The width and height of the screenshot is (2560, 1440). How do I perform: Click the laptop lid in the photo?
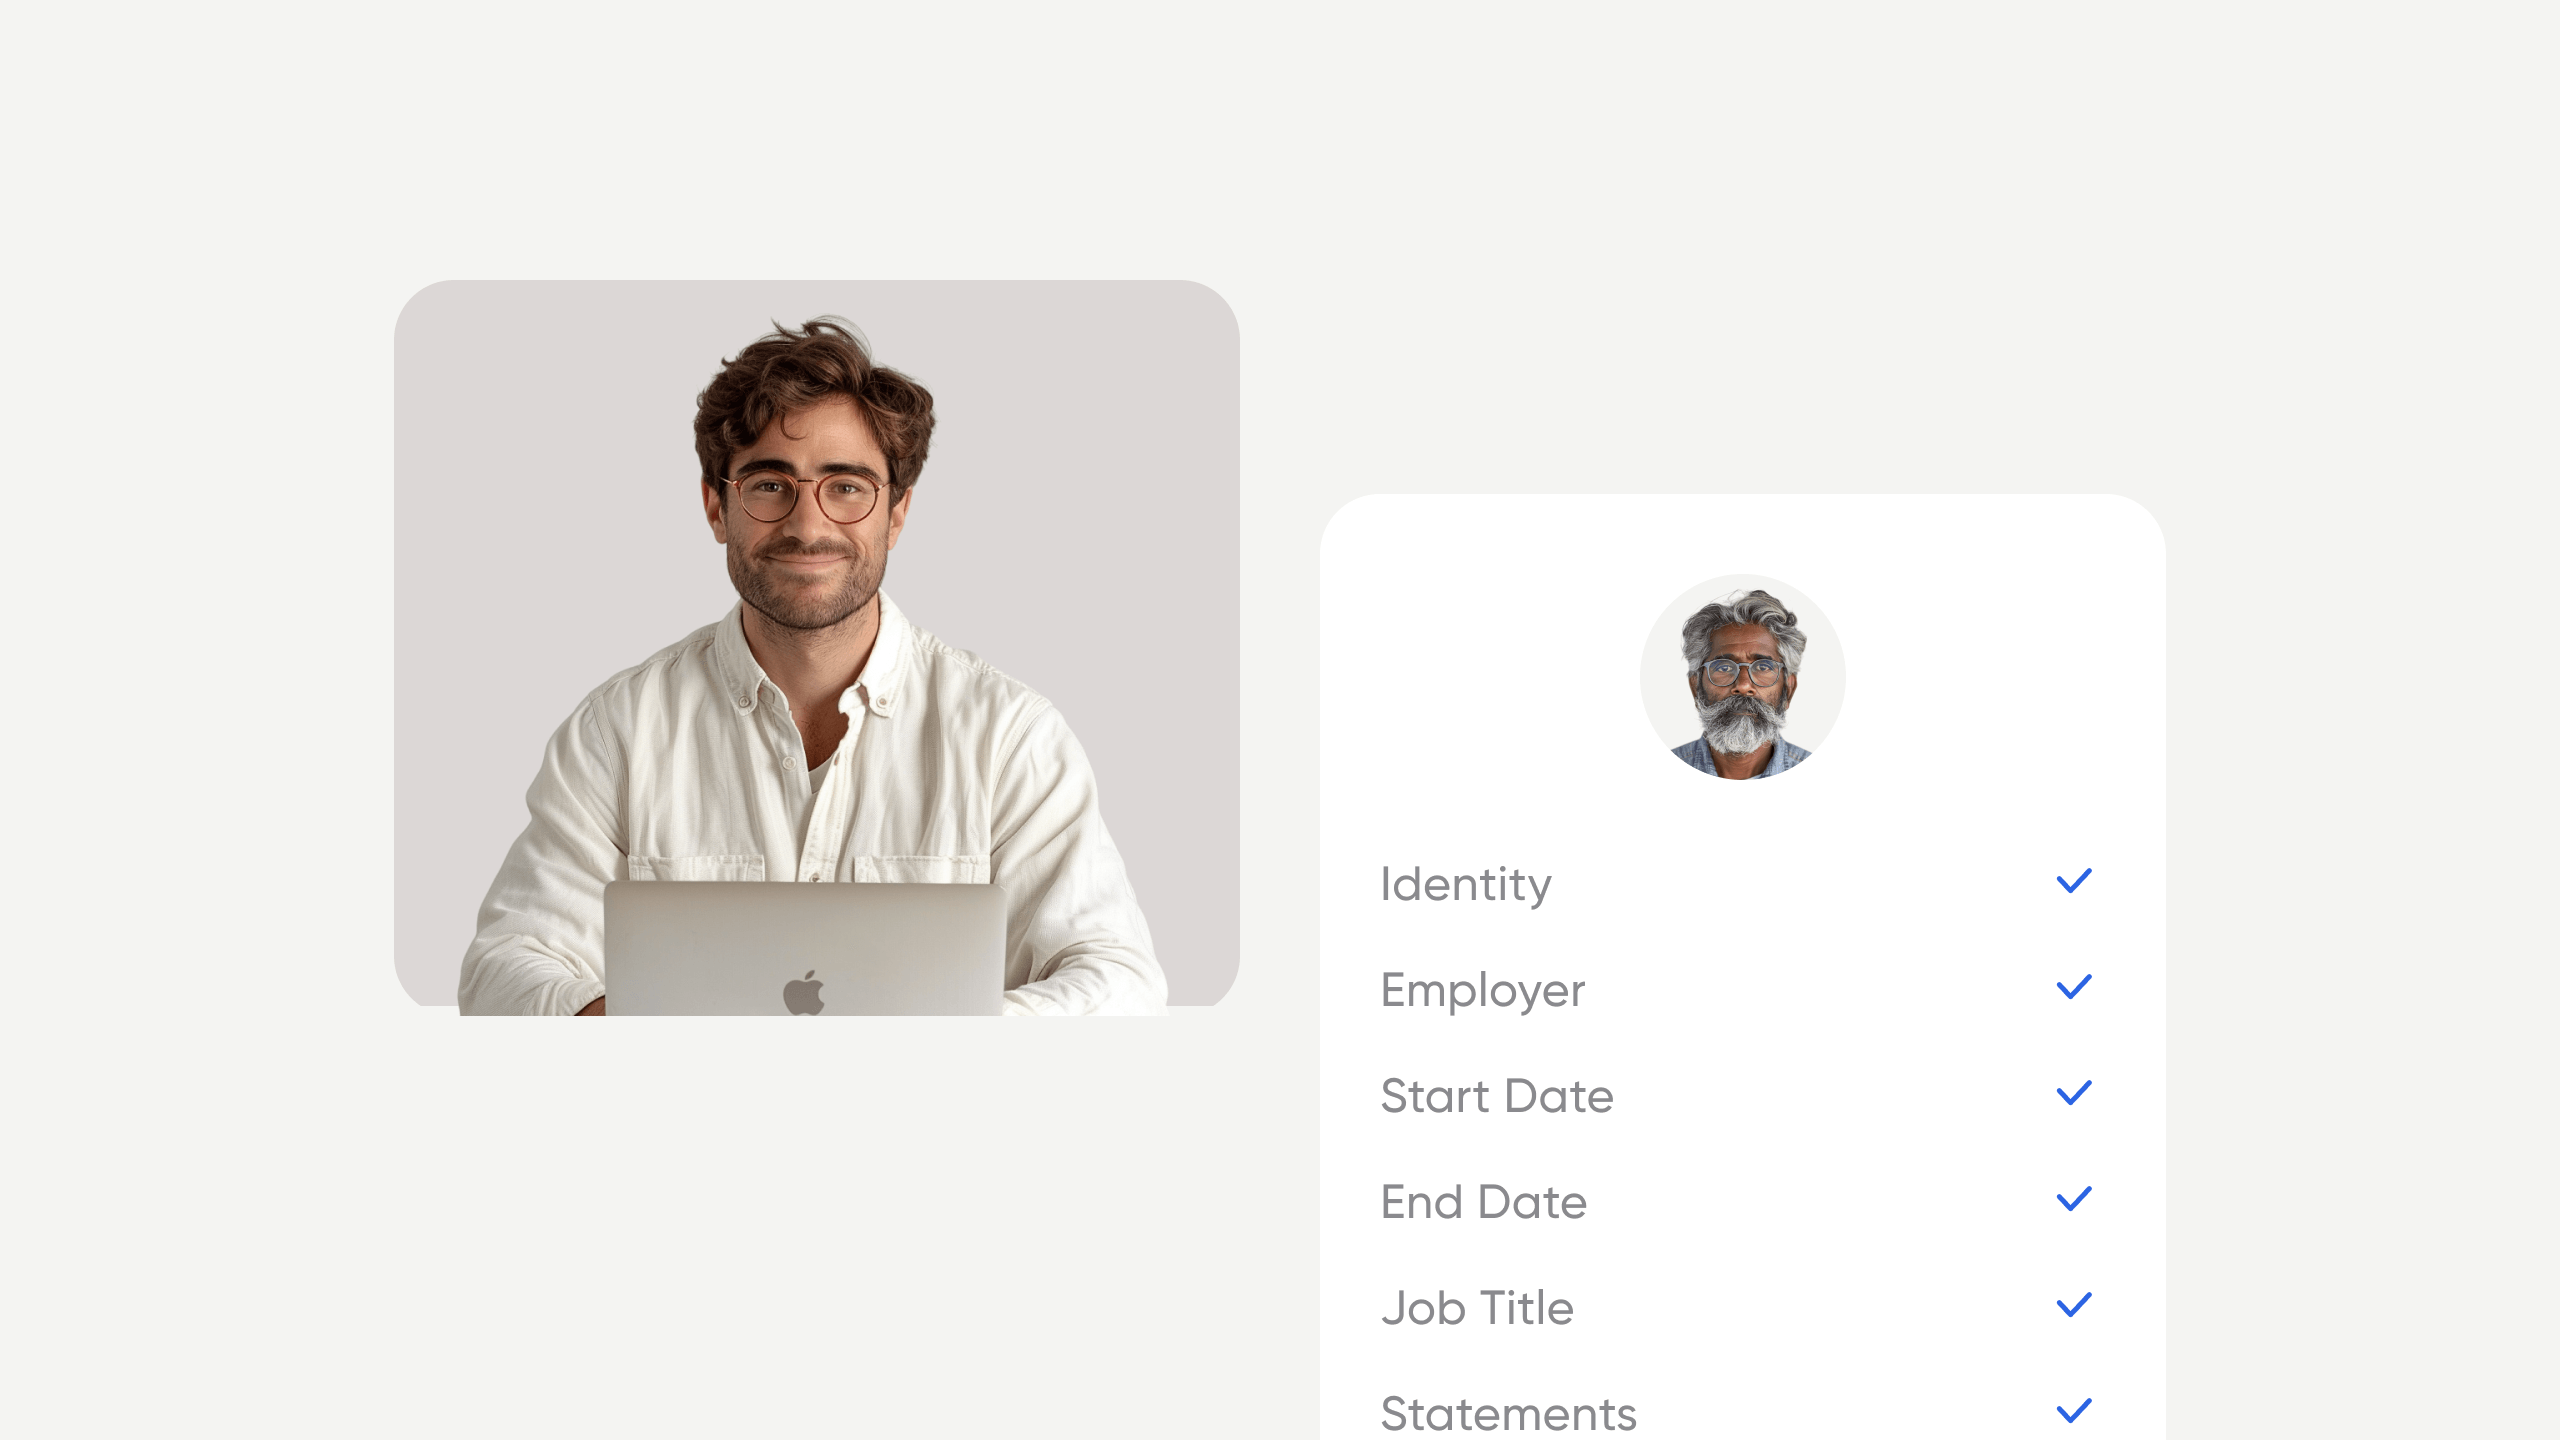coord(805,948)
